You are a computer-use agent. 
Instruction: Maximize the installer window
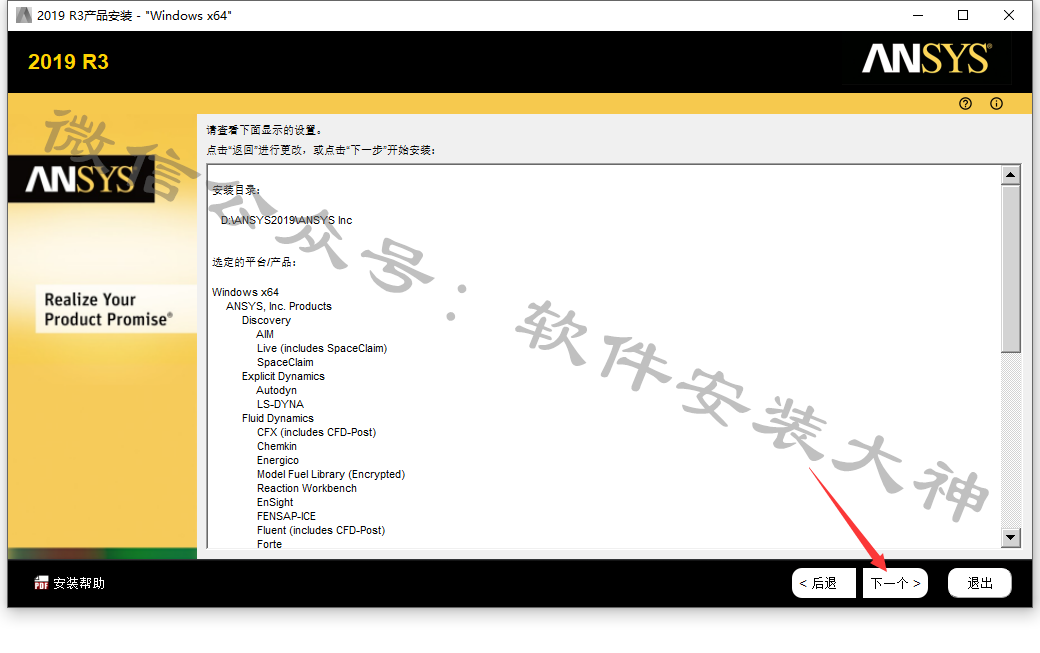click(x=963, y=15)
